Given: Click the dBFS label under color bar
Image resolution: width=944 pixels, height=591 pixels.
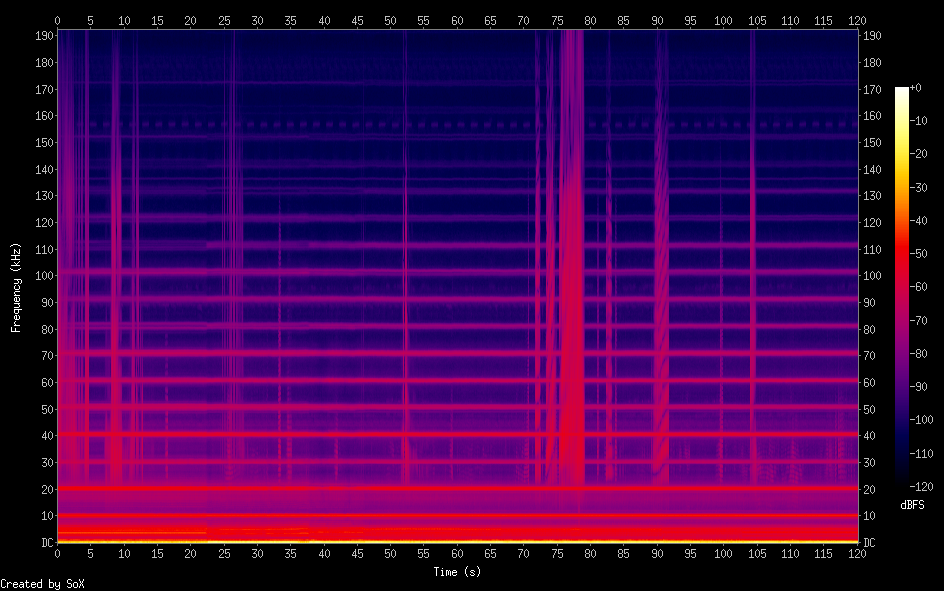Looking at the screenshot, I should pyautogui.click(x=912, y=506).
